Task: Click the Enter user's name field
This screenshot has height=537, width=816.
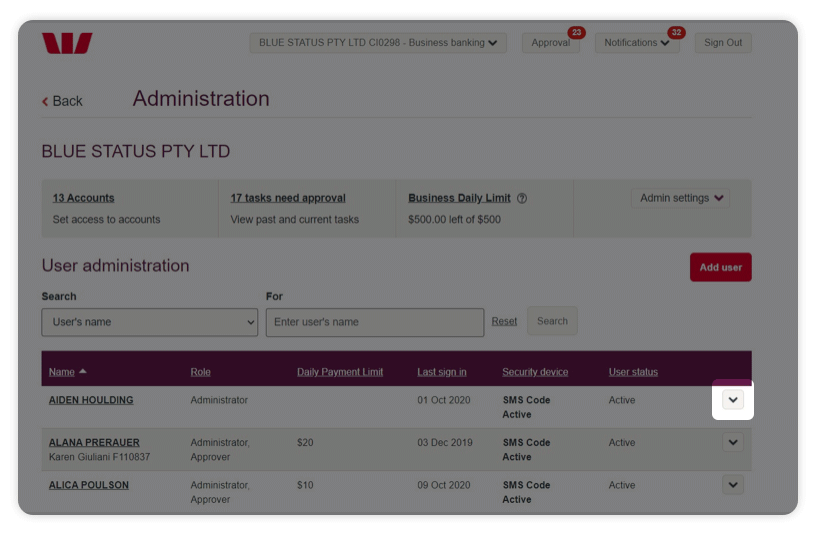Action: [374, 322]
